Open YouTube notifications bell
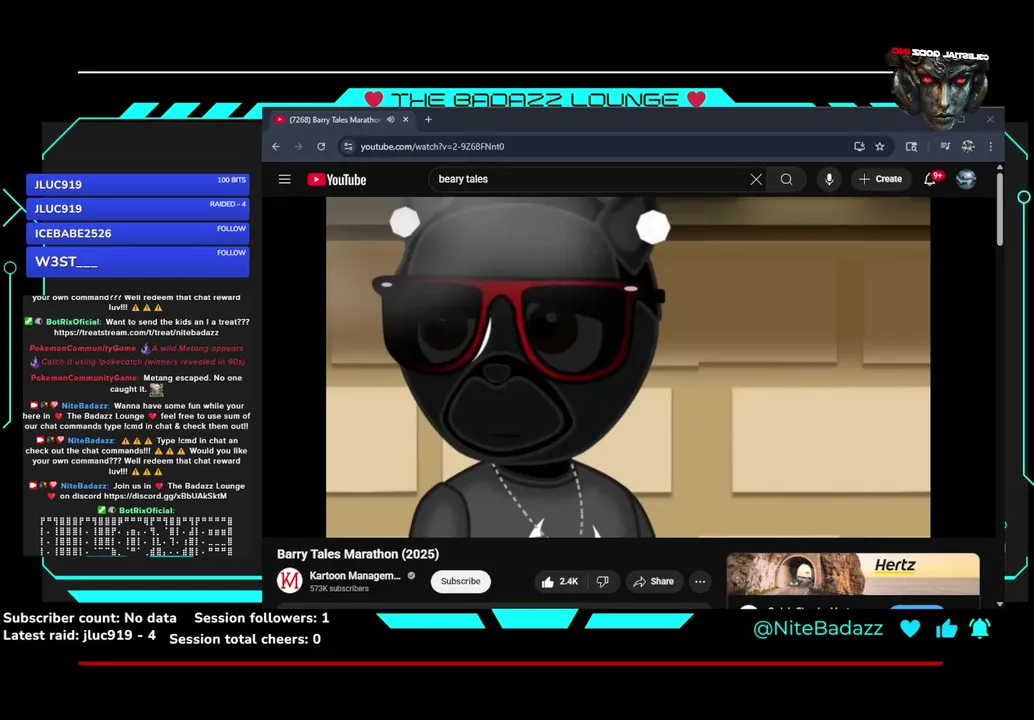Screen dimensions: 1034x720 930,179
